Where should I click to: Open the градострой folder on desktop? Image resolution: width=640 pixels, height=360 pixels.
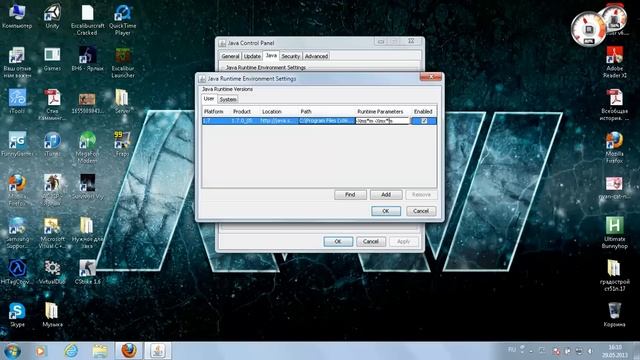coord(614,276)
